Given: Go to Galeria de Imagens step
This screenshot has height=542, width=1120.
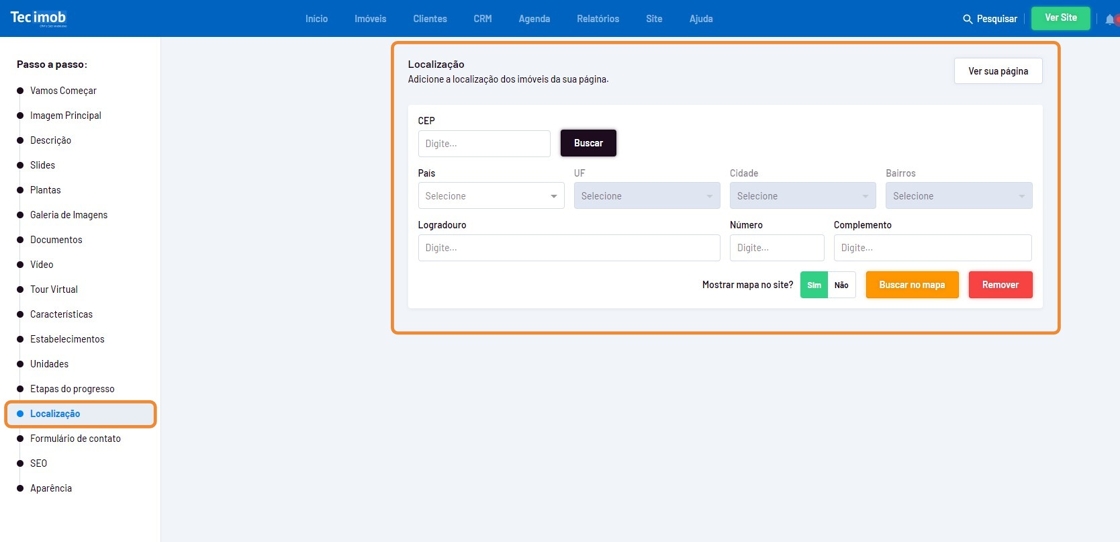Looking at the screenshot, I should click(68, 215).
